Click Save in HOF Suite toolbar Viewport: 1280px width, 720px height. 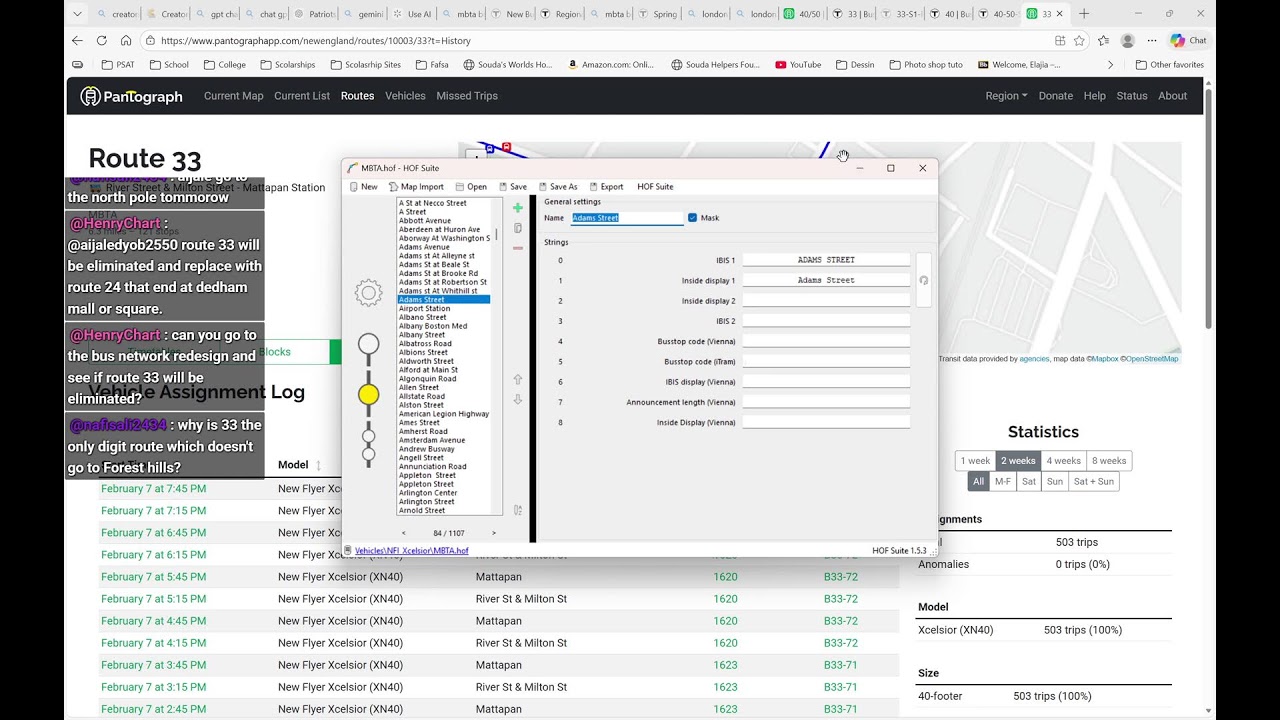512,187
